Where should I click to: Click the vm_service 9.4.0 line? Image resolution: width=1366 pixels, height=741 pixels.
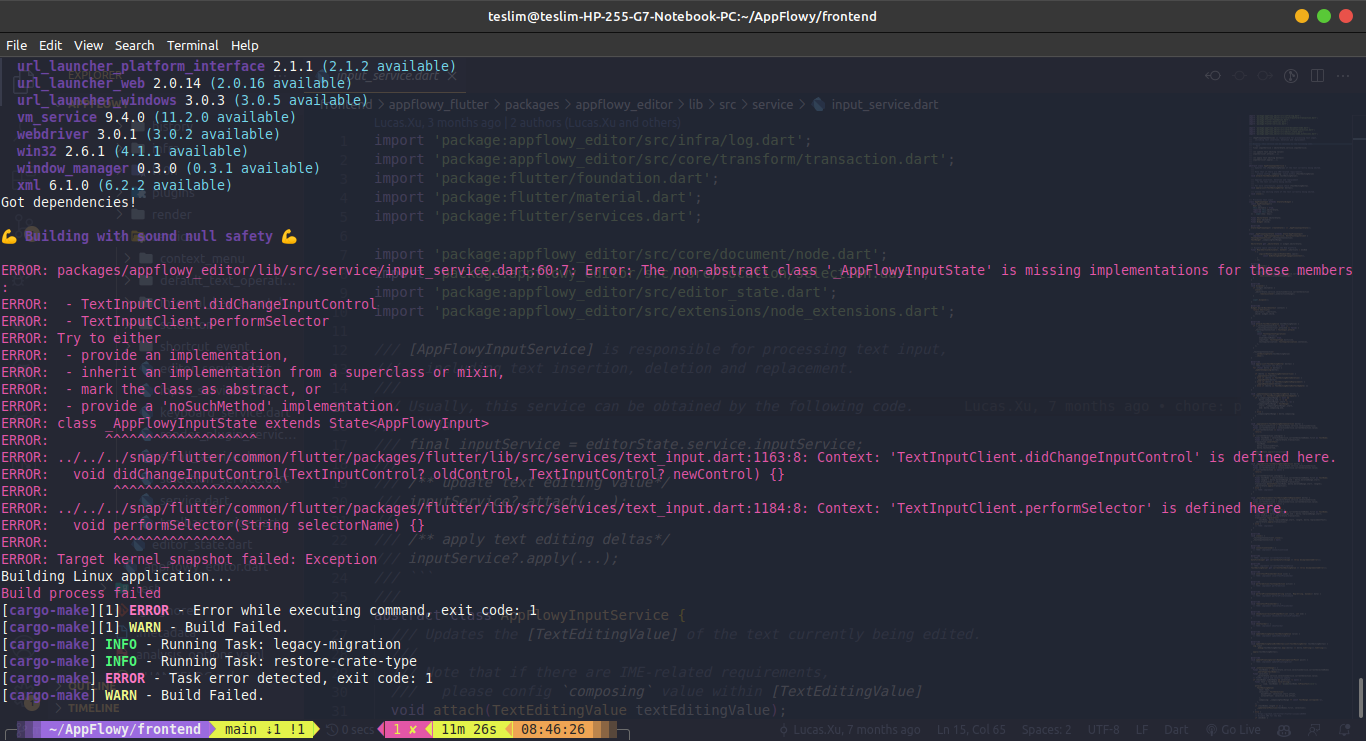(156, 117)
